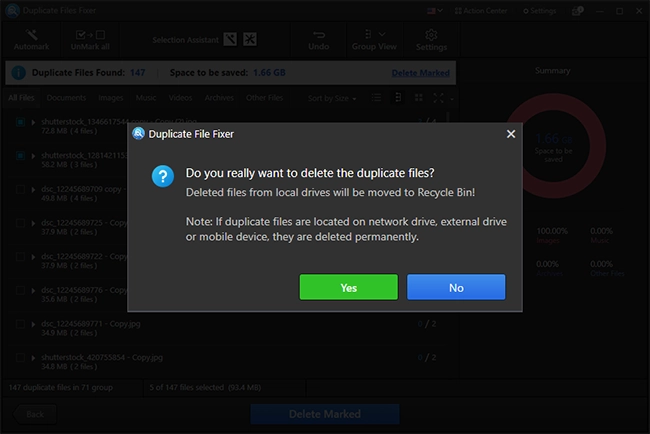The height and width of the screenshot is (434, 650).
Task: Expand the shutterstock_128142115 group arrow
Action: [33, 156]
